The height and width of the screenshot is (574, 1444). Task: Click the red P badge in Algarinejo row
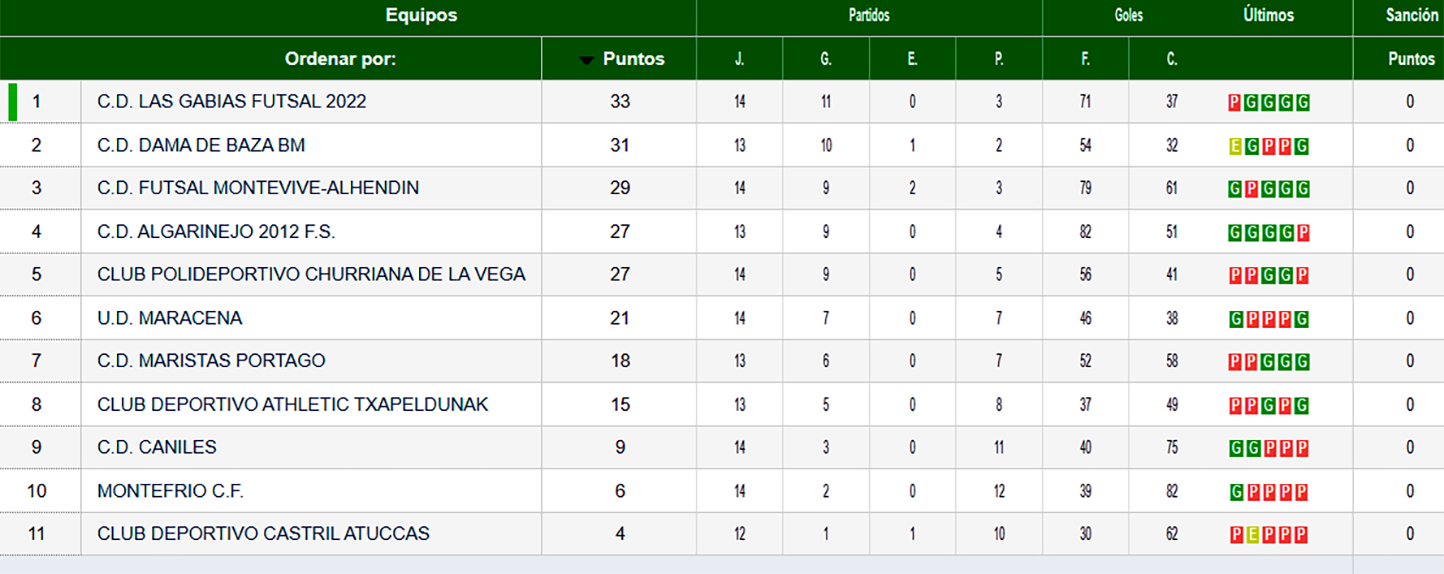click(x=1302, y=232)
